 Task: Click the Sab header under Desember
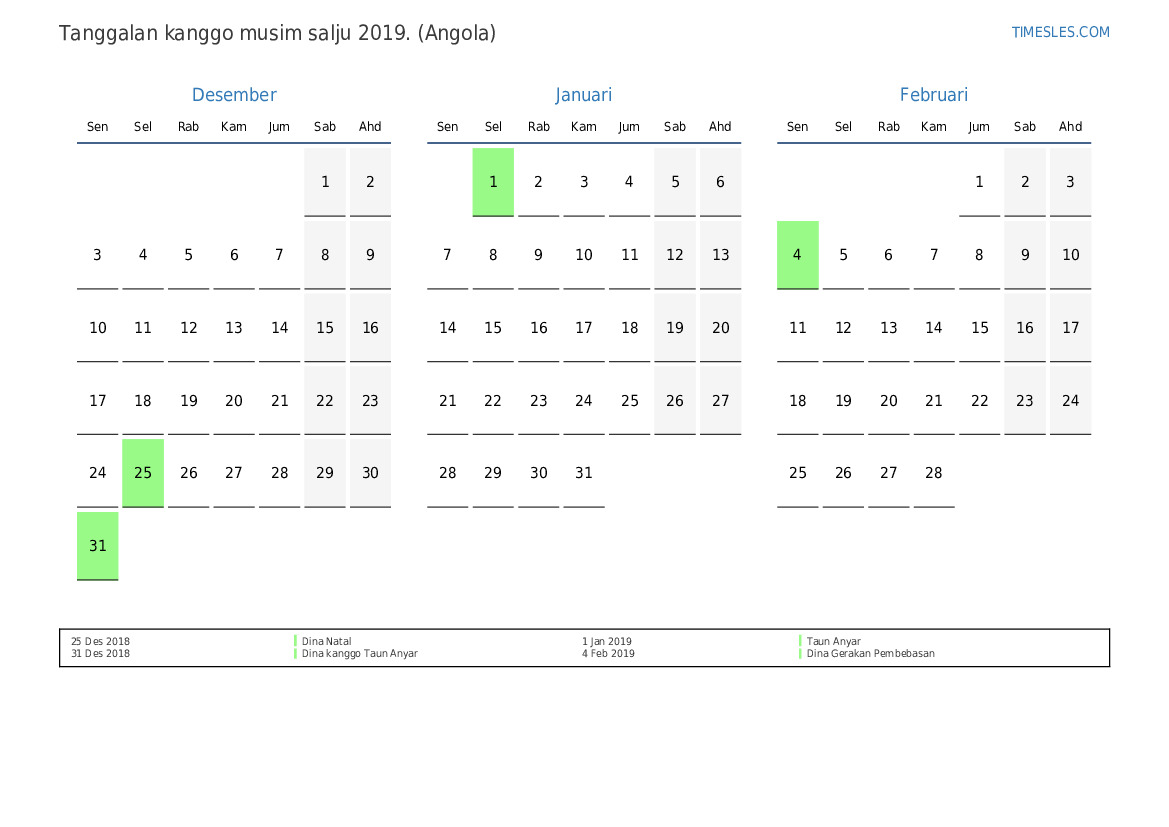pyautogui.click(x=325, y=127)
